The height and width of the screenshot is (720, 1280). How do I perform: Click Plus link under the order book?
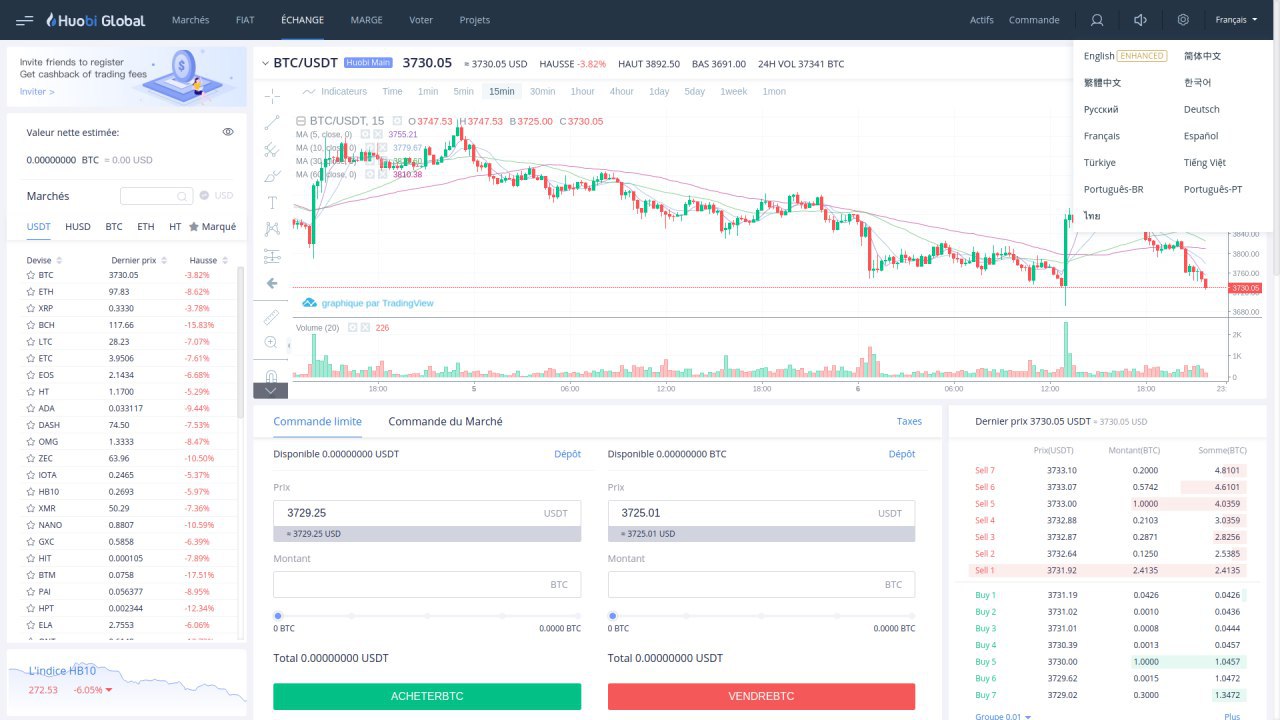[1232, 716]
